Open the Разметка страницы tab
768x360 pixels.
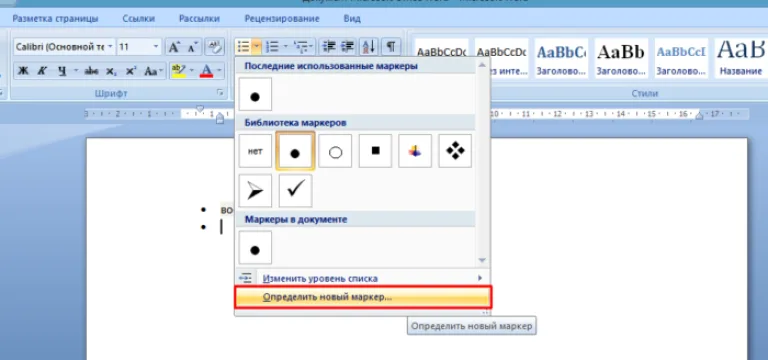pyautogui.click(x=55, y=19)
